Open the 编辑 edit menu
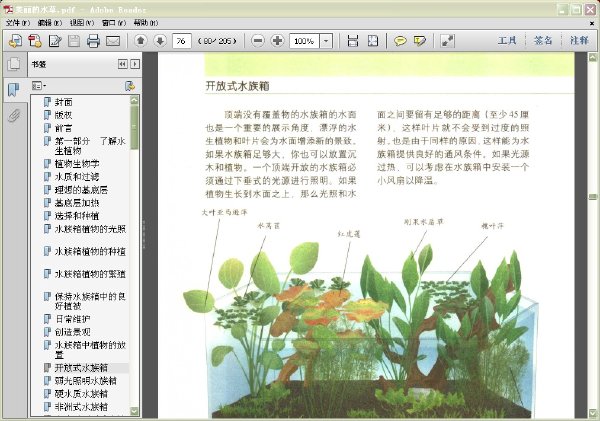Screen dimensions: 600x421 pyautogui.click(x=49, y=23)
